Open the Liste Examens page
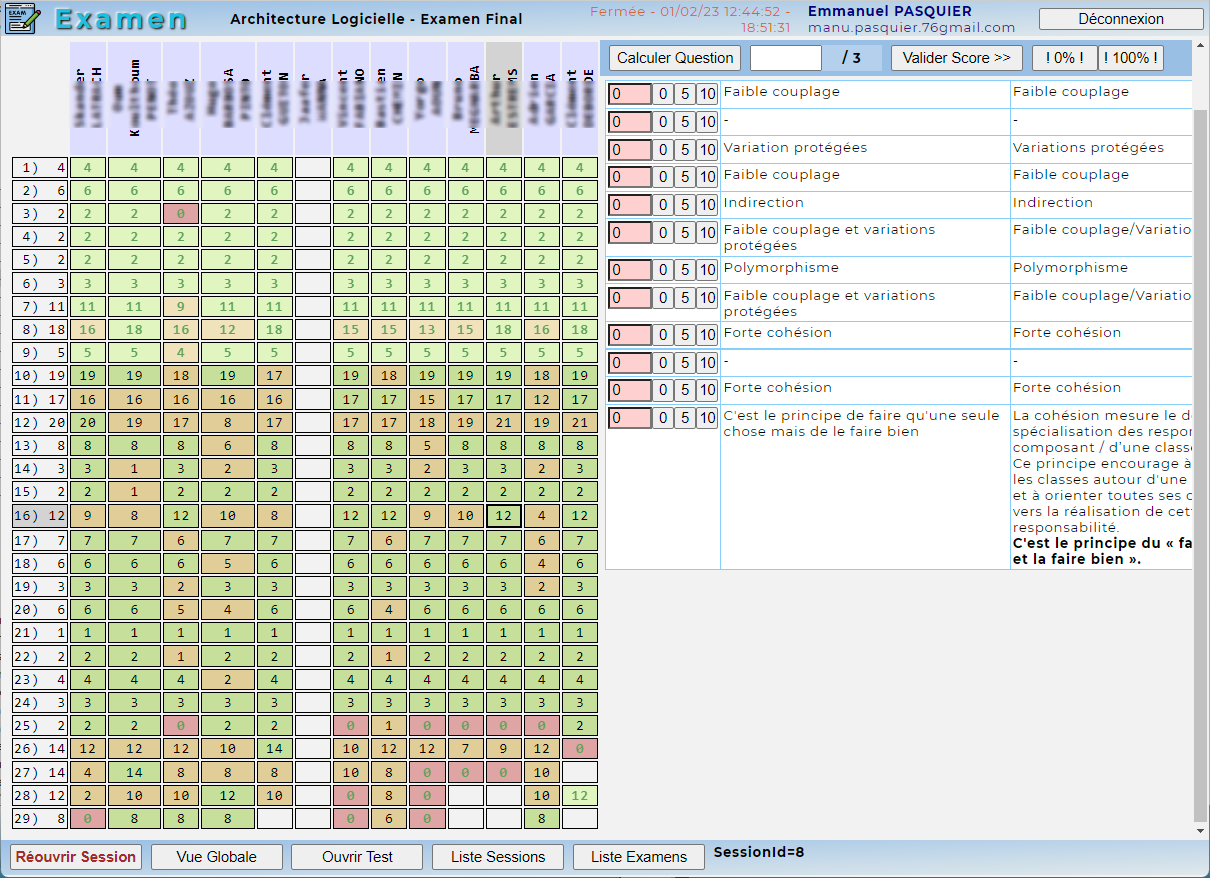The width and height of the screenshot is (1210, 878). tap(638, 857)
